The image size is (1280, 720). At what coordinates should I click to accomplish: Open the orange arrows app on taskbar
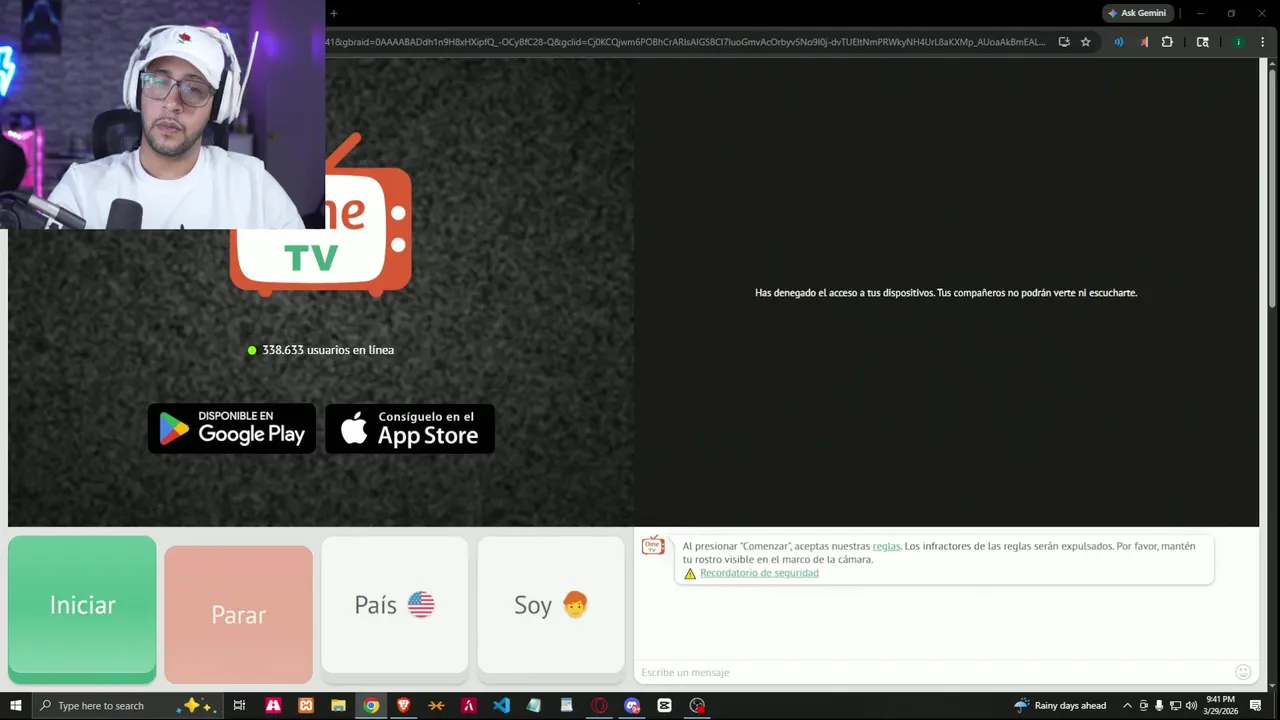[x=436, y=705]
